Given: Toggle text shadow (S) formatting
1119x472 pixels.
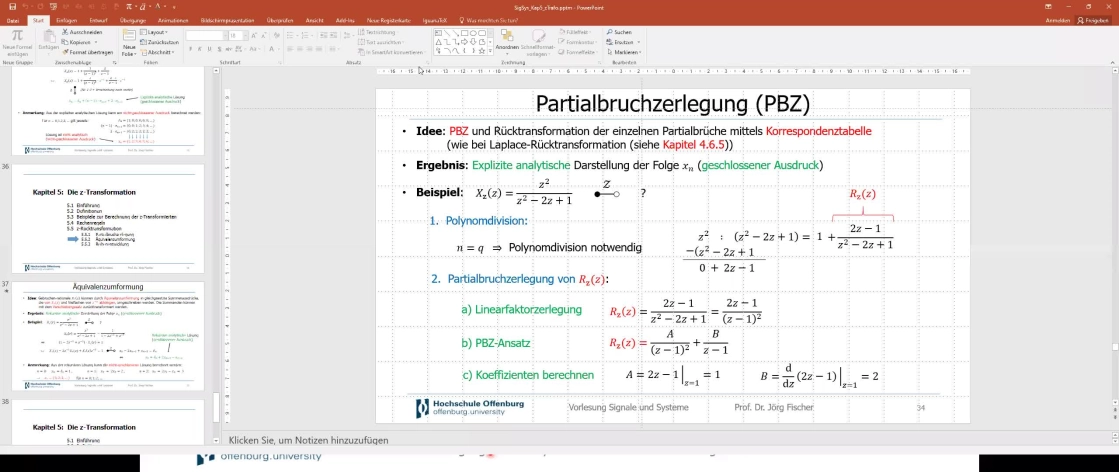Looking at the screenshot, I should pos(218,51).
